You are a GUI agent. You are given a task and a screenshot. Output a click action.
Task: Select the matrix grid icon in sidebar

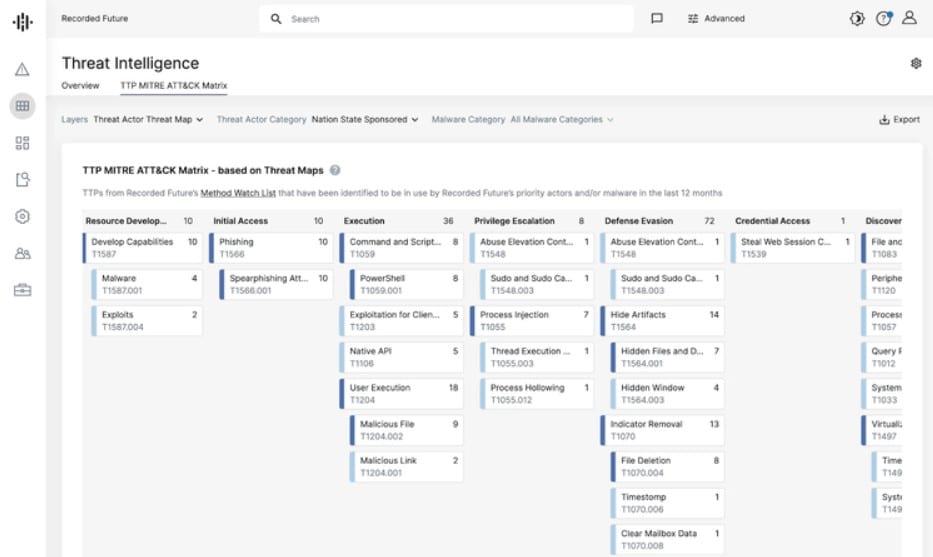[23, 106]
